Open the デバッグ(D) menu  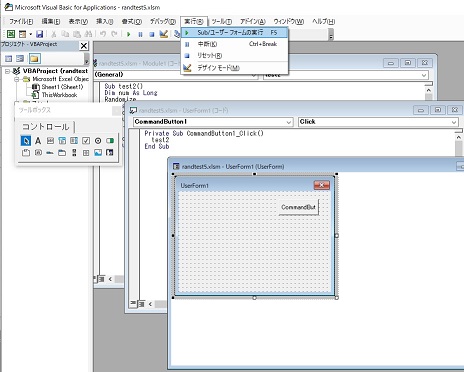coord(163,21)
